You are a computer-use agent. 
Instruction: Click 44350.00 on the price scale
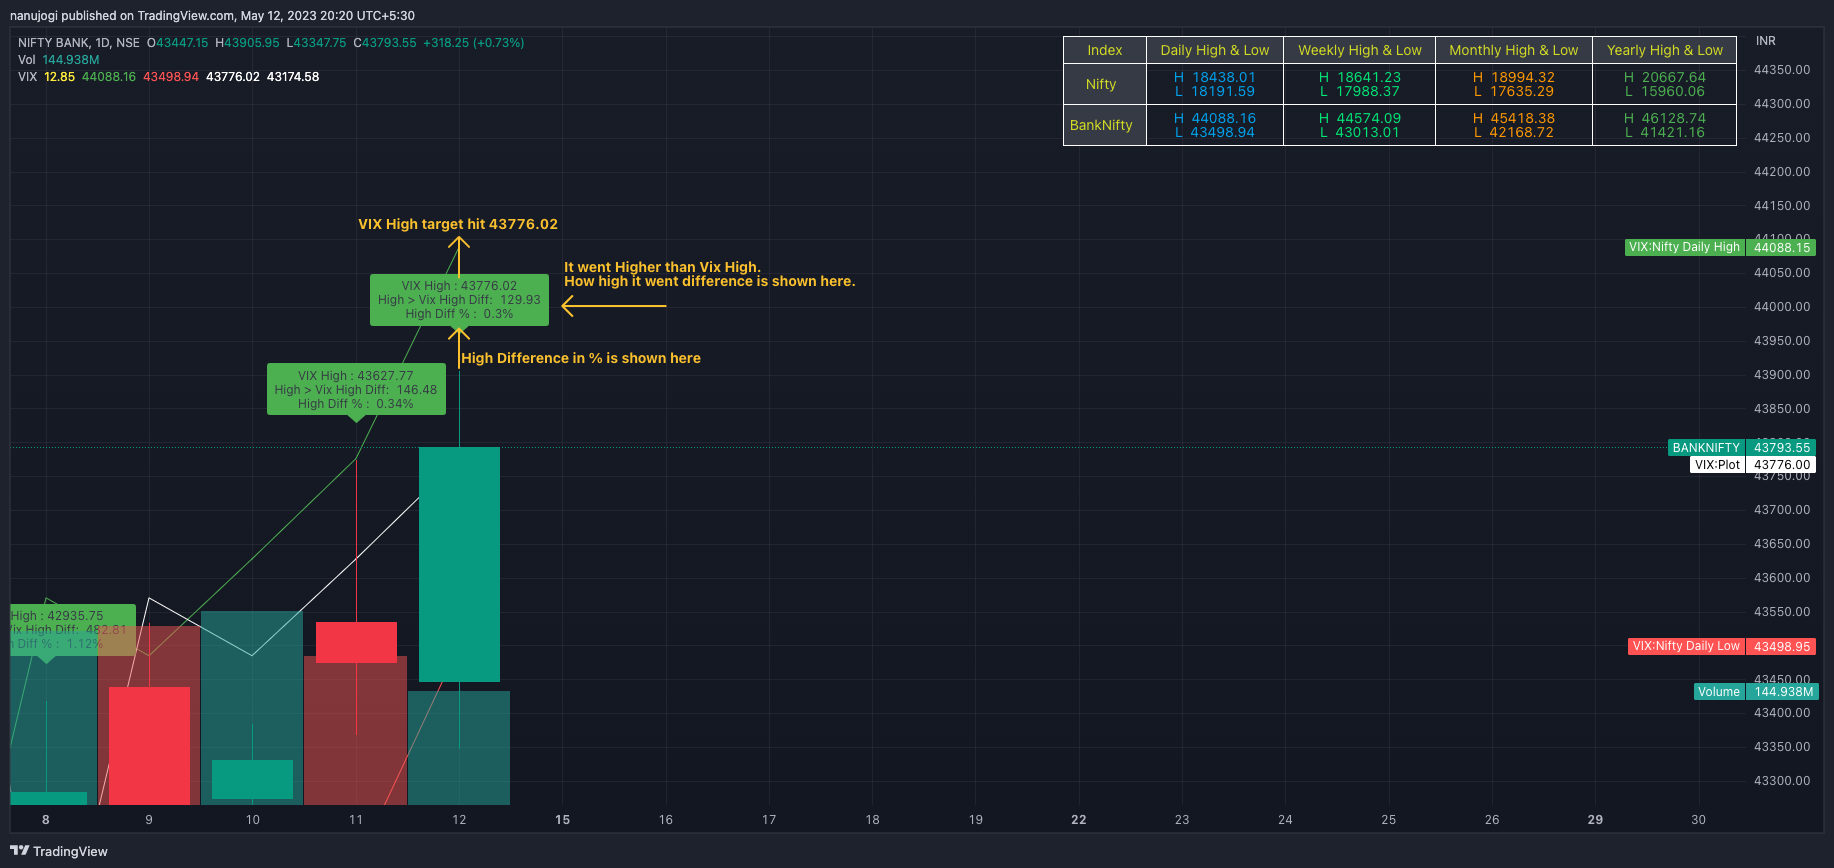click(x=1782, y=70)
